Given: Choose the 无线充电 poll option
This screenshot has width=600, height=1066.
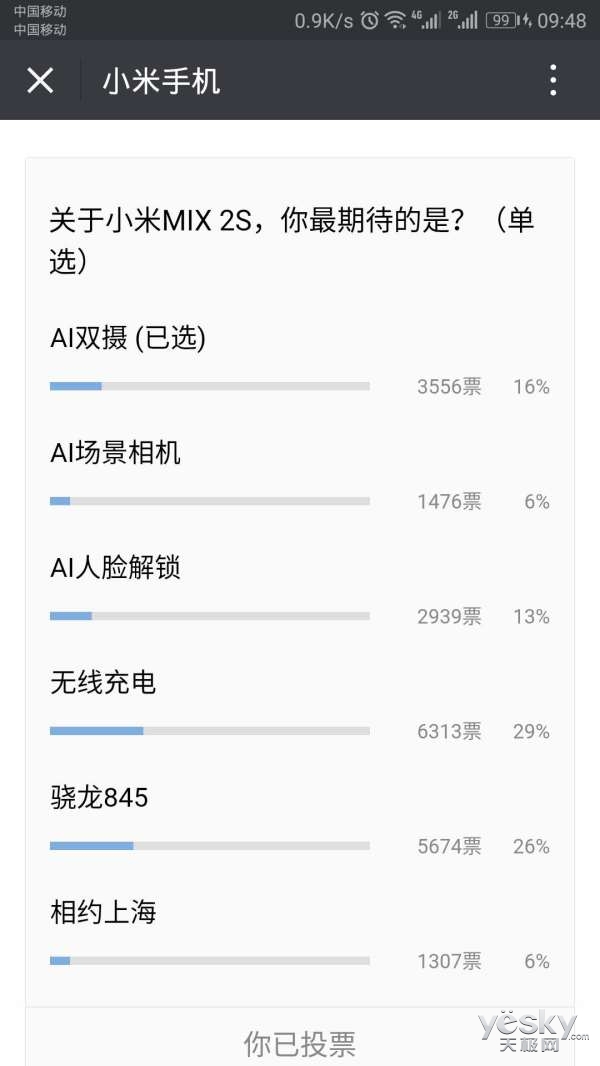Looking at the screenshot, I should (300, 707).
